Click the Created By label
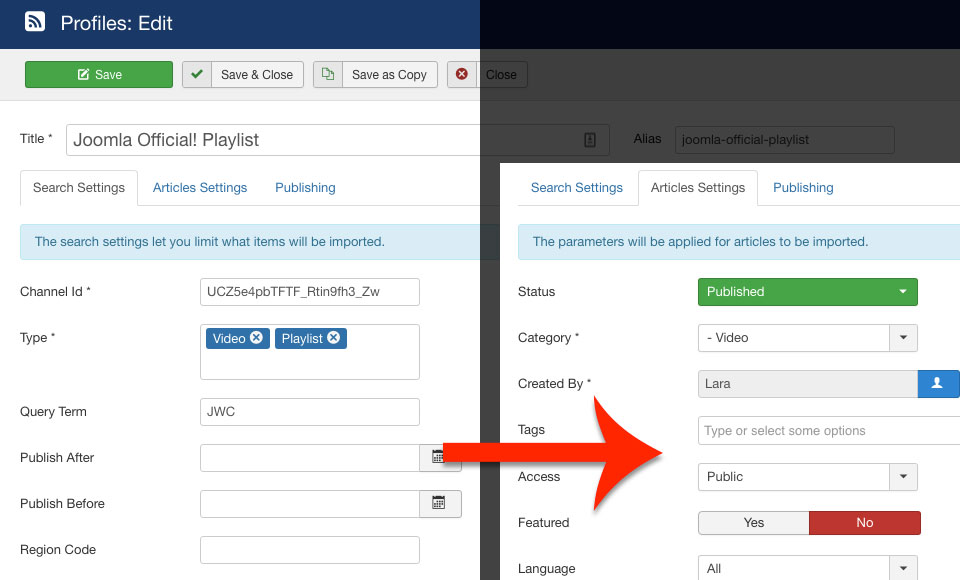960x580 pixels. point(555,384)
